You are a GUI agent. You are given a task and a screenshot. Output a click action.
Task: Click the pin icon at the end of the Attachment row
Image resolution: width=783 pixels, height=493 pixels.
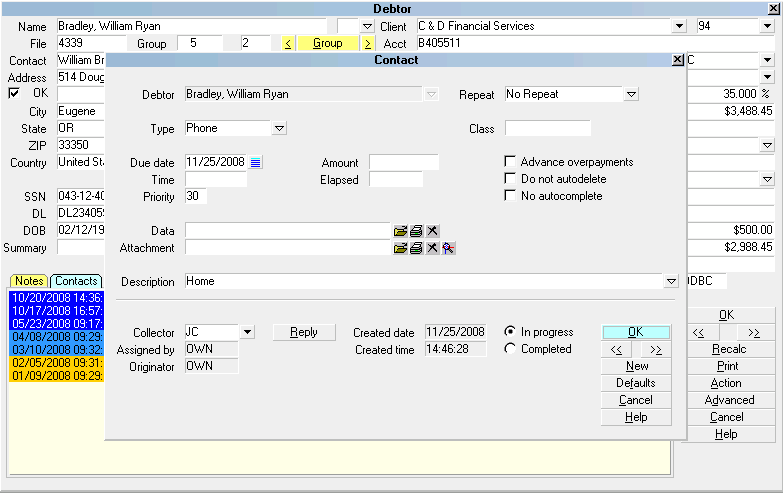coord(448,248)
